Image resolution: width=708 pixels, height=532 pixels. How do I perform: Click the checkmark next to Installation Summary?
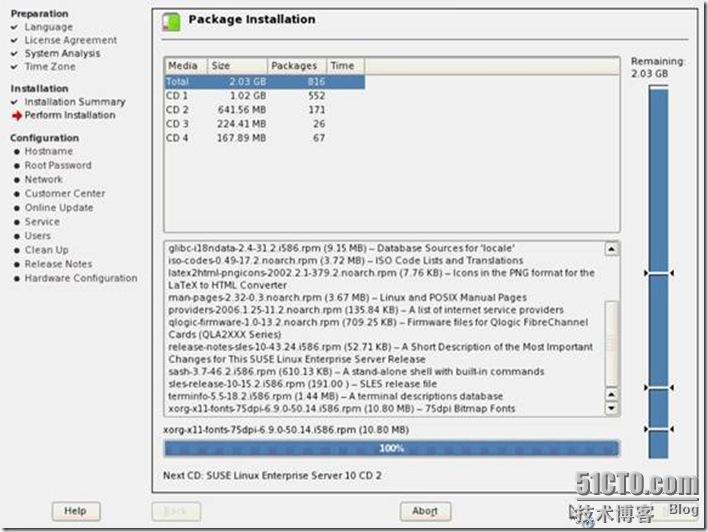pos(14,102)
